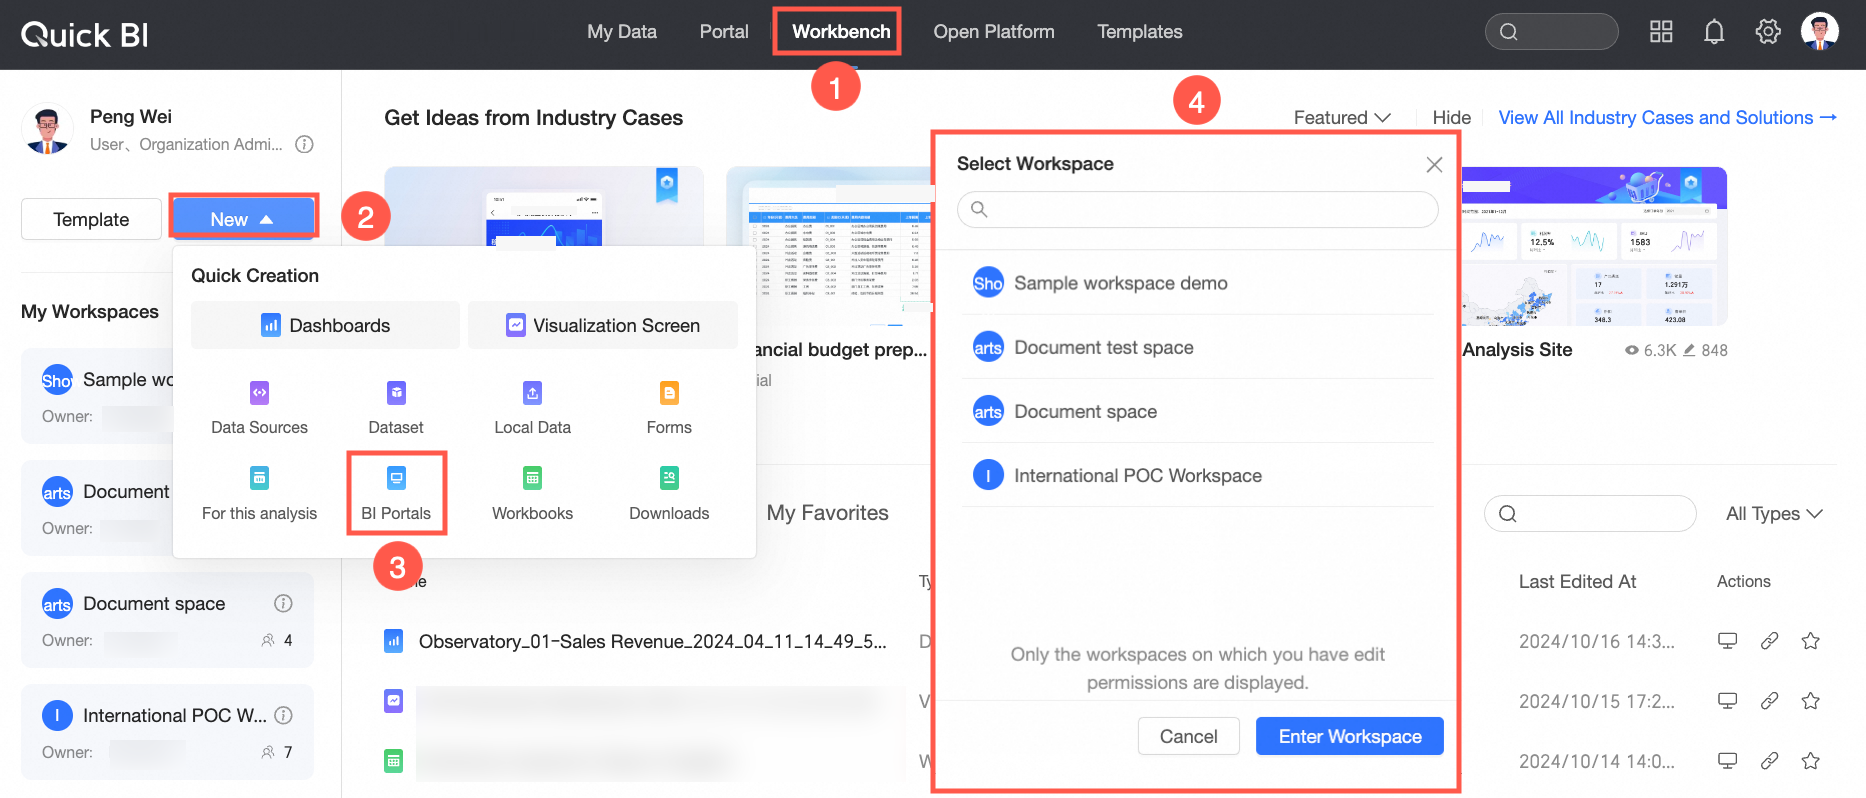Open preview icon for 2024/10/15 row
This screenshot has height=798, width=1866.
tap(1727, 701)
